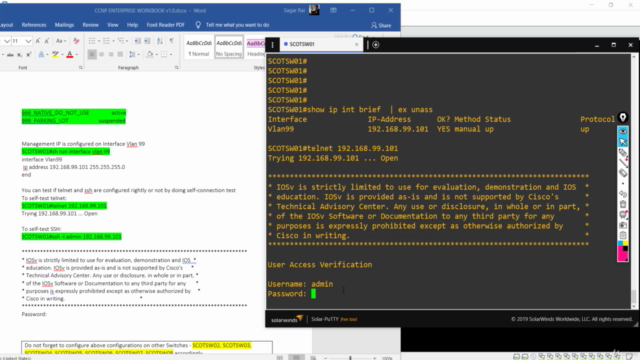This screenshot has width=640, height=360.
Task: Expand the borders dropdown arrow
Action: 171,54
